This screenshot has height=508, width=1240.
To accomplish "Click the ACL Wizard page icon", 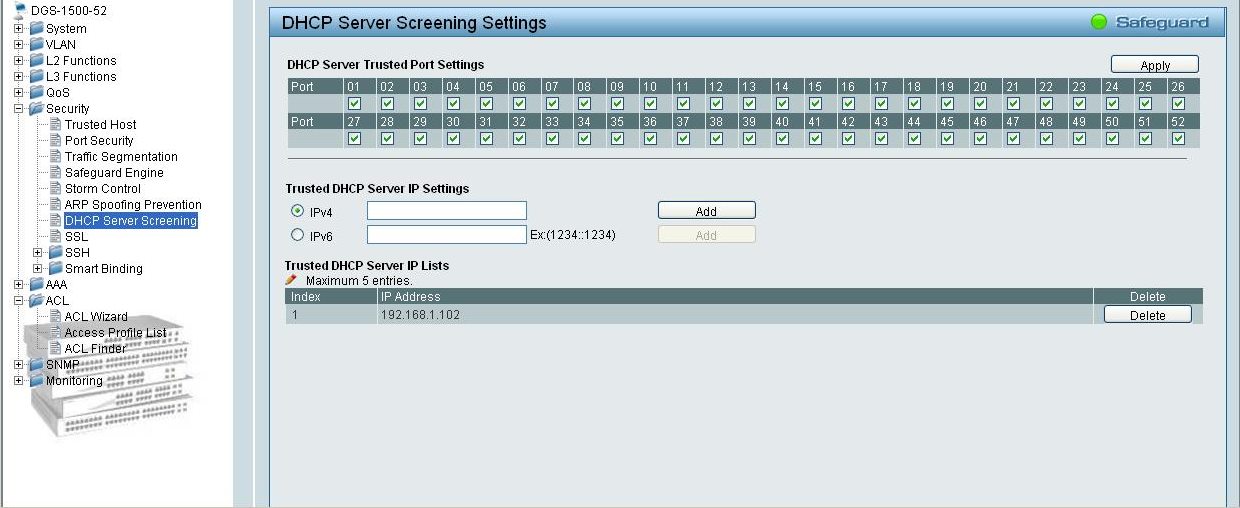I will (x=56, y=316).
